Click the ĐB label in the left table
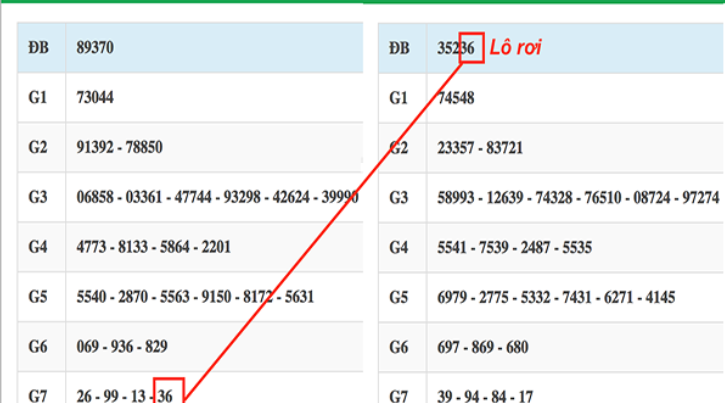The width and height of the screenshot is (725, 403). coord(39,47)
